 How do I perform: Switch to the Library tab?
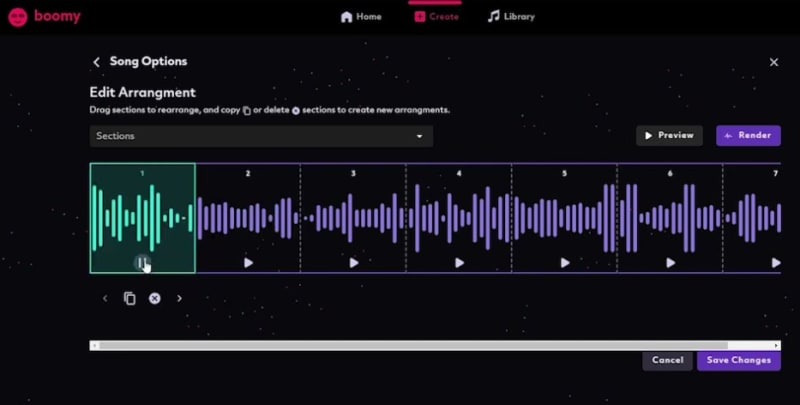(511, 17)
